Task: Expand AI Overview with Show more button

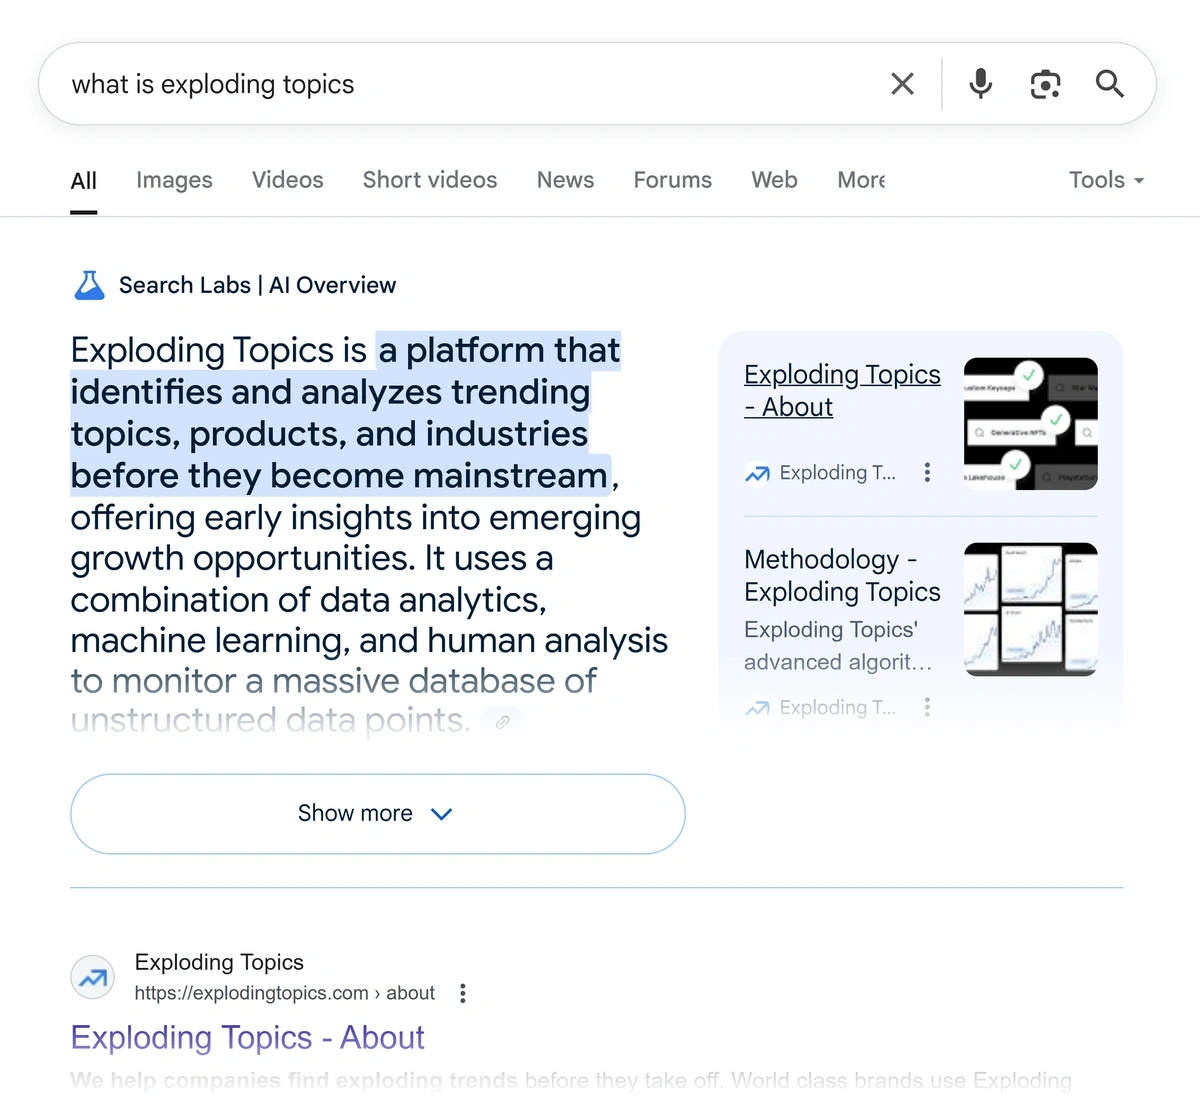Action: (378, 814)
